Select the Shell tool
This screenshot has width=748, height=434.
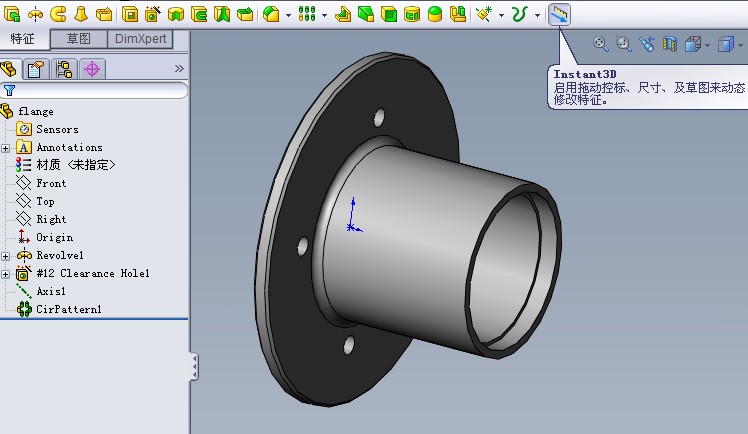click(x=389, y=14)
